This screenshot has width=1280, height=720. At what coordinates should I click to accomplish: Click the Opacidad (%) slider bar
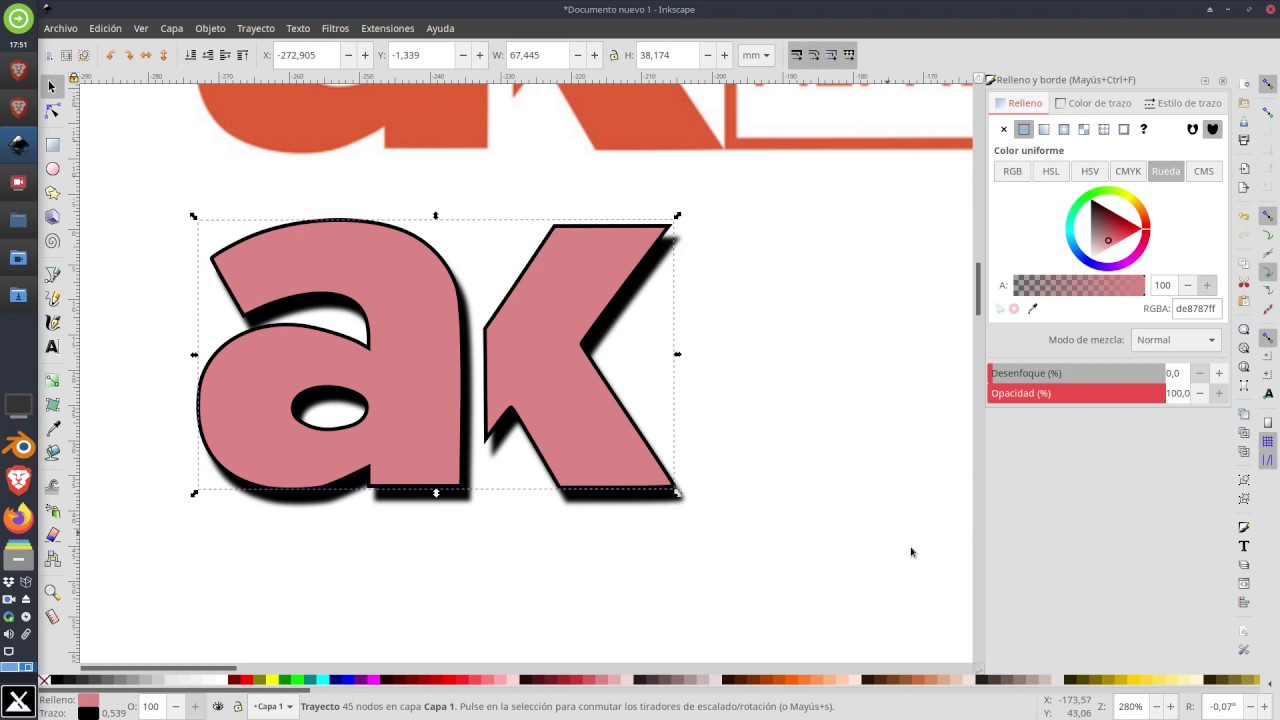(x=1077, y=393)
